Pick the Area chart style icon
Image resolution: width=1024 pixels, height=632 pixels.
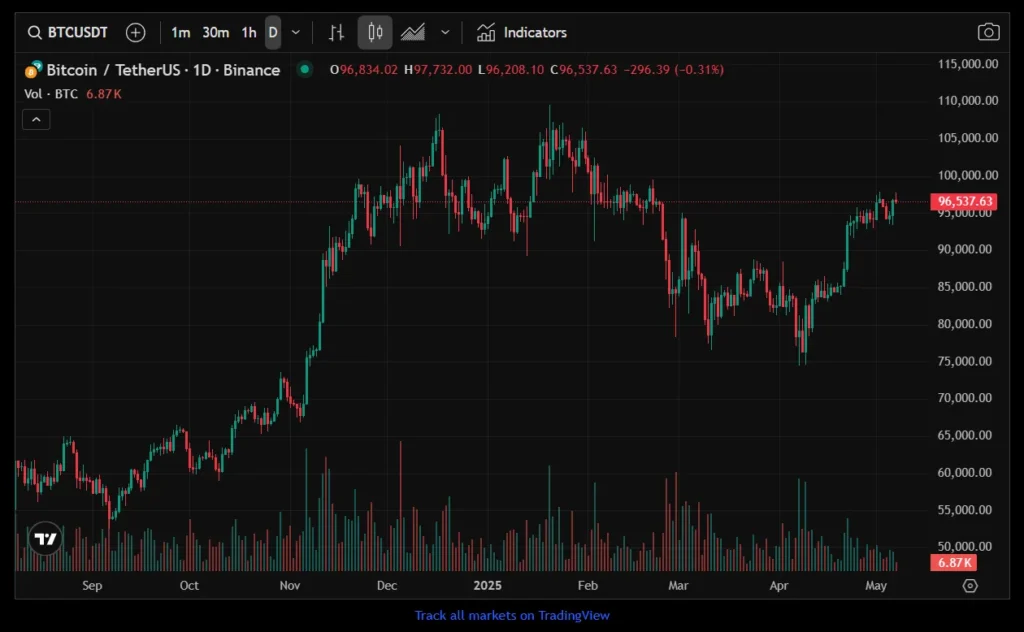[413, 32]
